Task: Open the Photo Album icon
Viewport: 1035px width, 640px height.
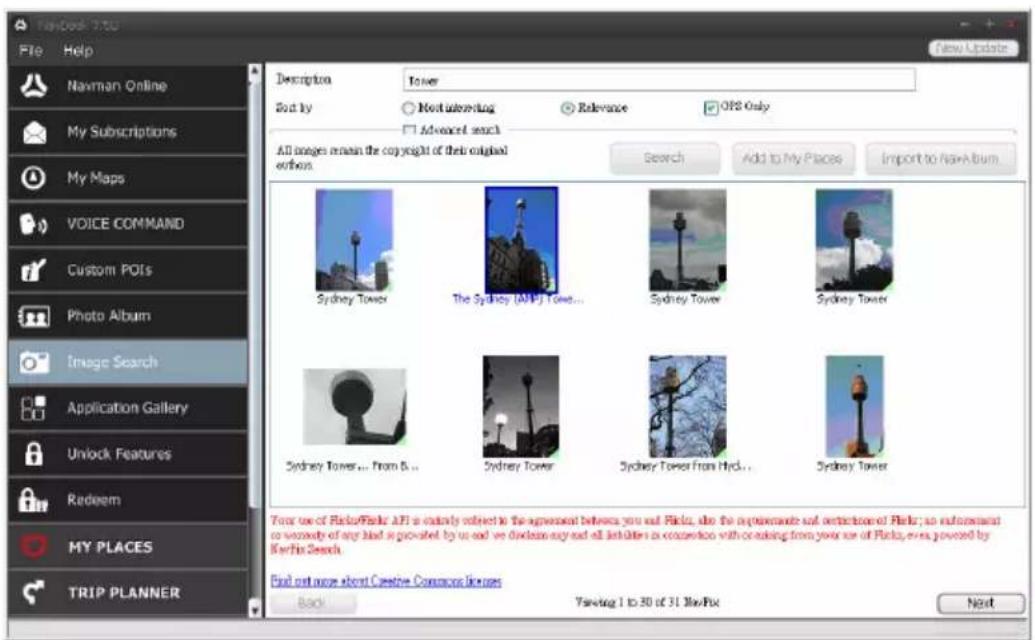Action: (34, 316)
